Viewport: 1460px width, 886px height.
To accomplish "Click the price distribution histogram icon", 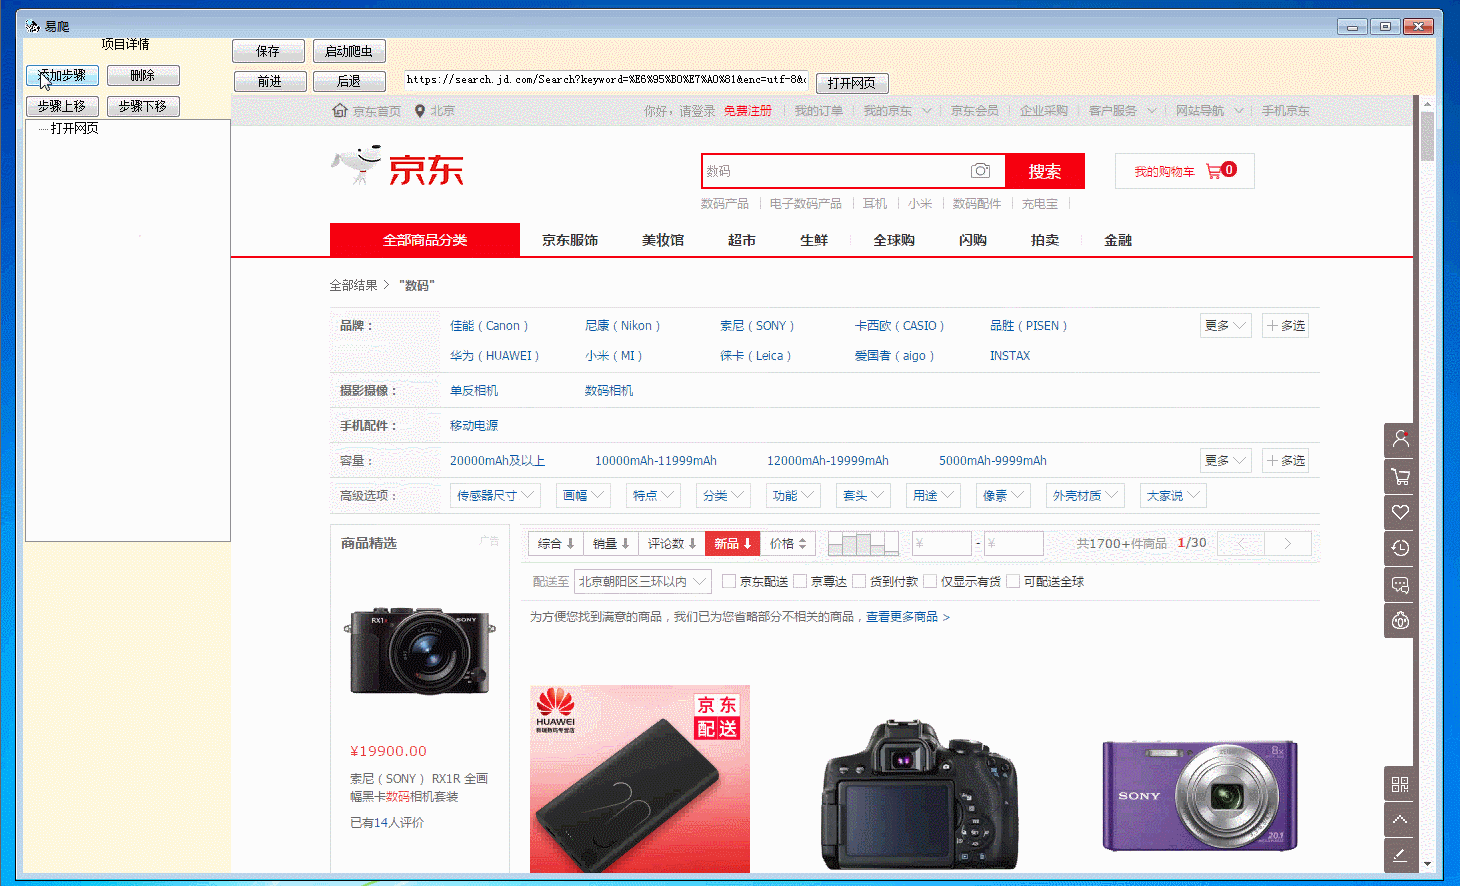I will pyautogui.click(x=863, y=543).
